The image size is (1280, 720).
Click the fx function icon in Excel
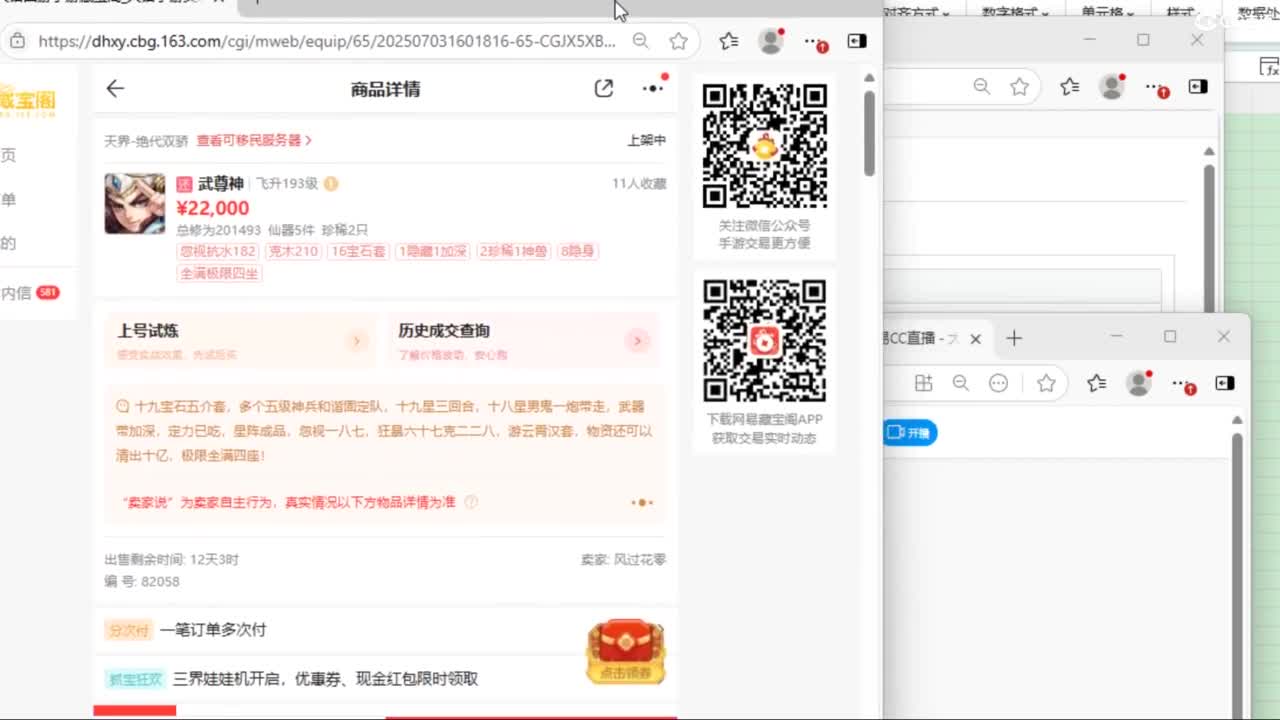pos(1269,68)
